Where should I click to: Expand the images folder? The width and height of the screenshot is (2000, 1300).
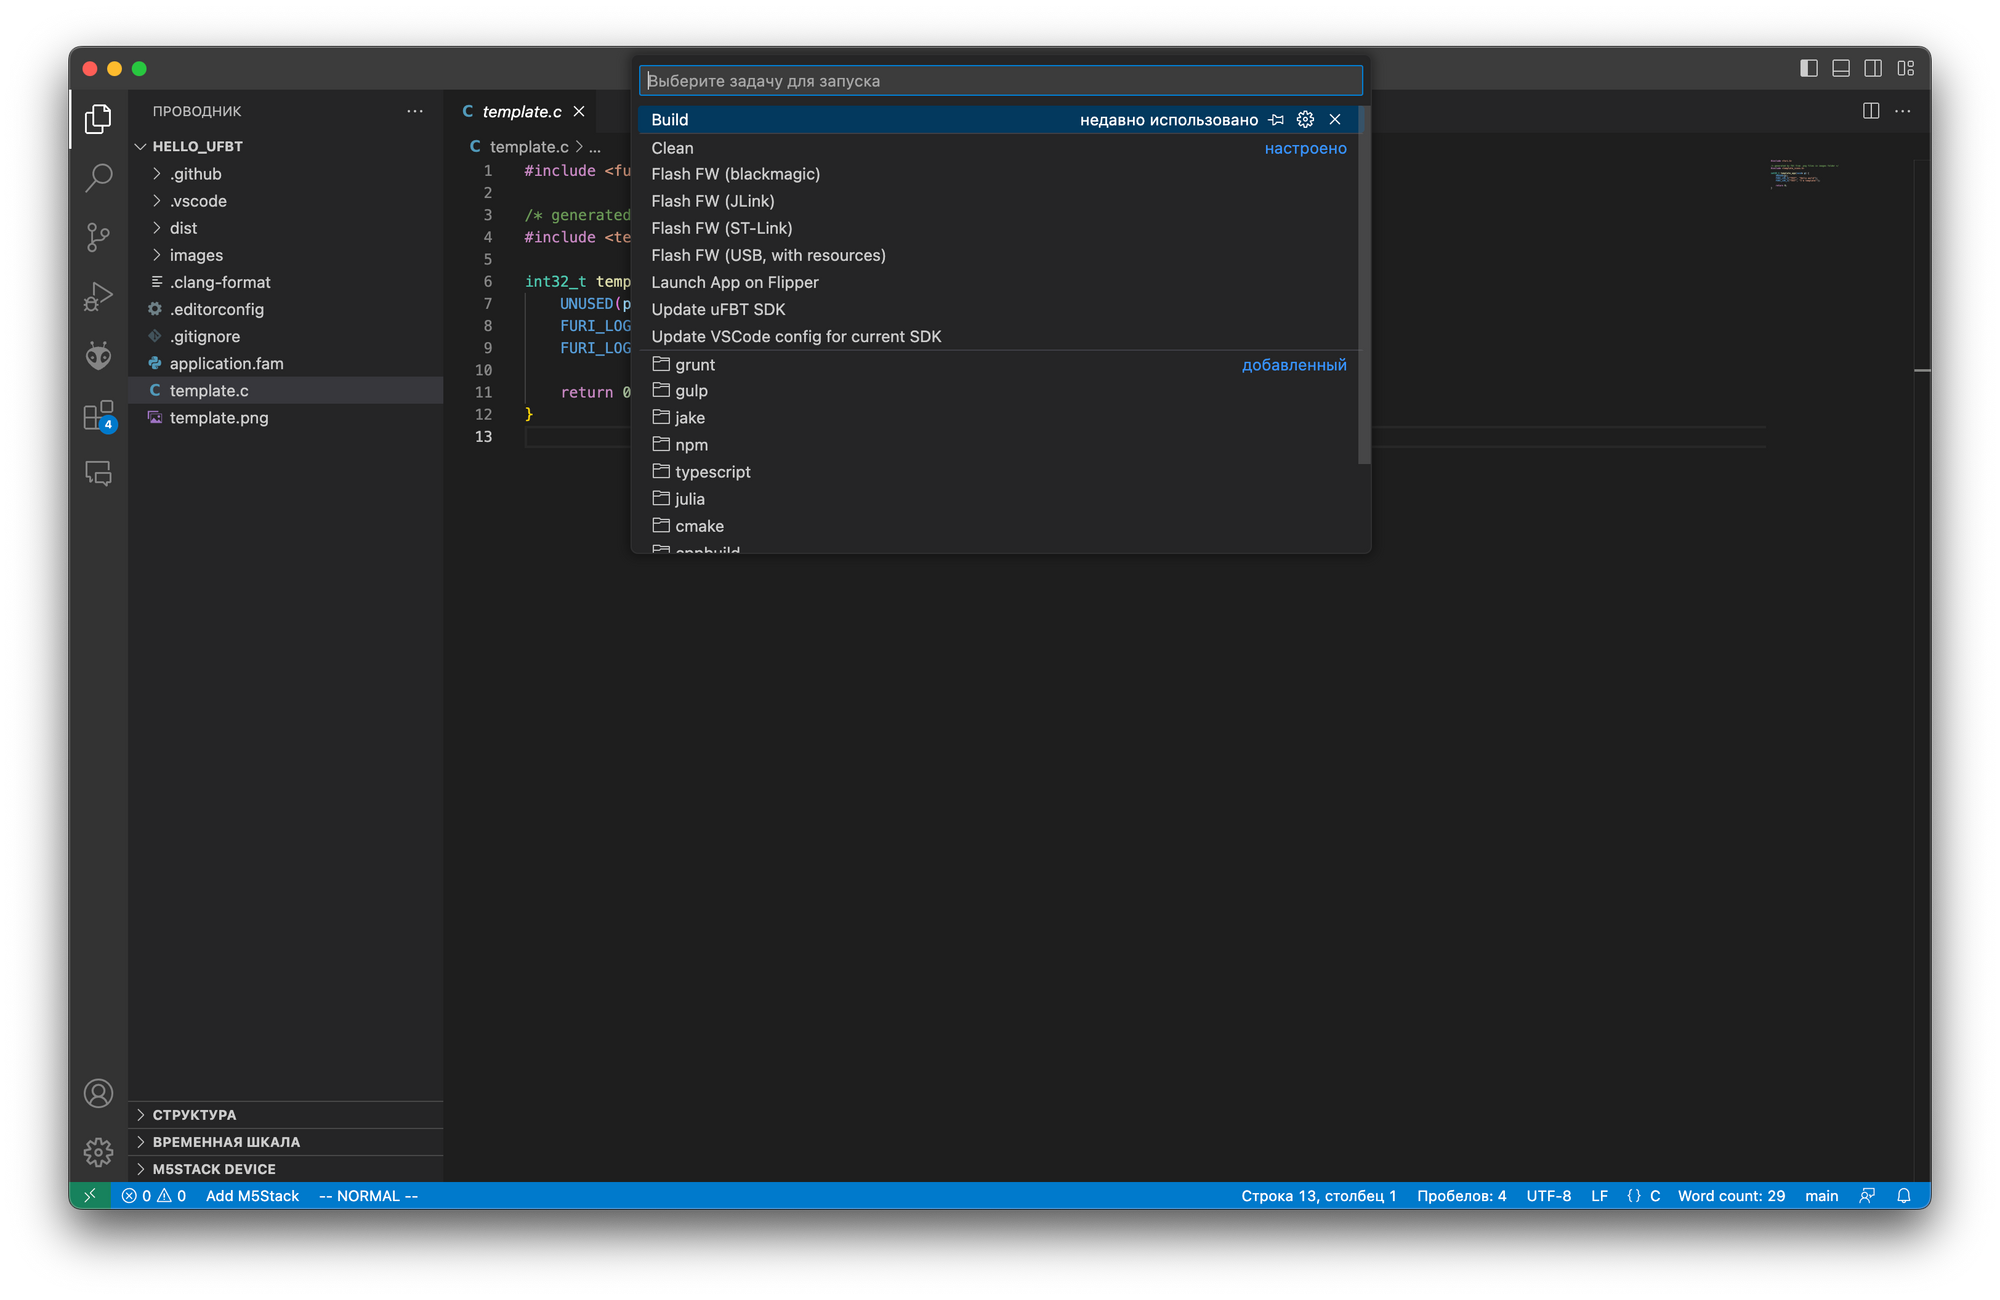(286, 255)
